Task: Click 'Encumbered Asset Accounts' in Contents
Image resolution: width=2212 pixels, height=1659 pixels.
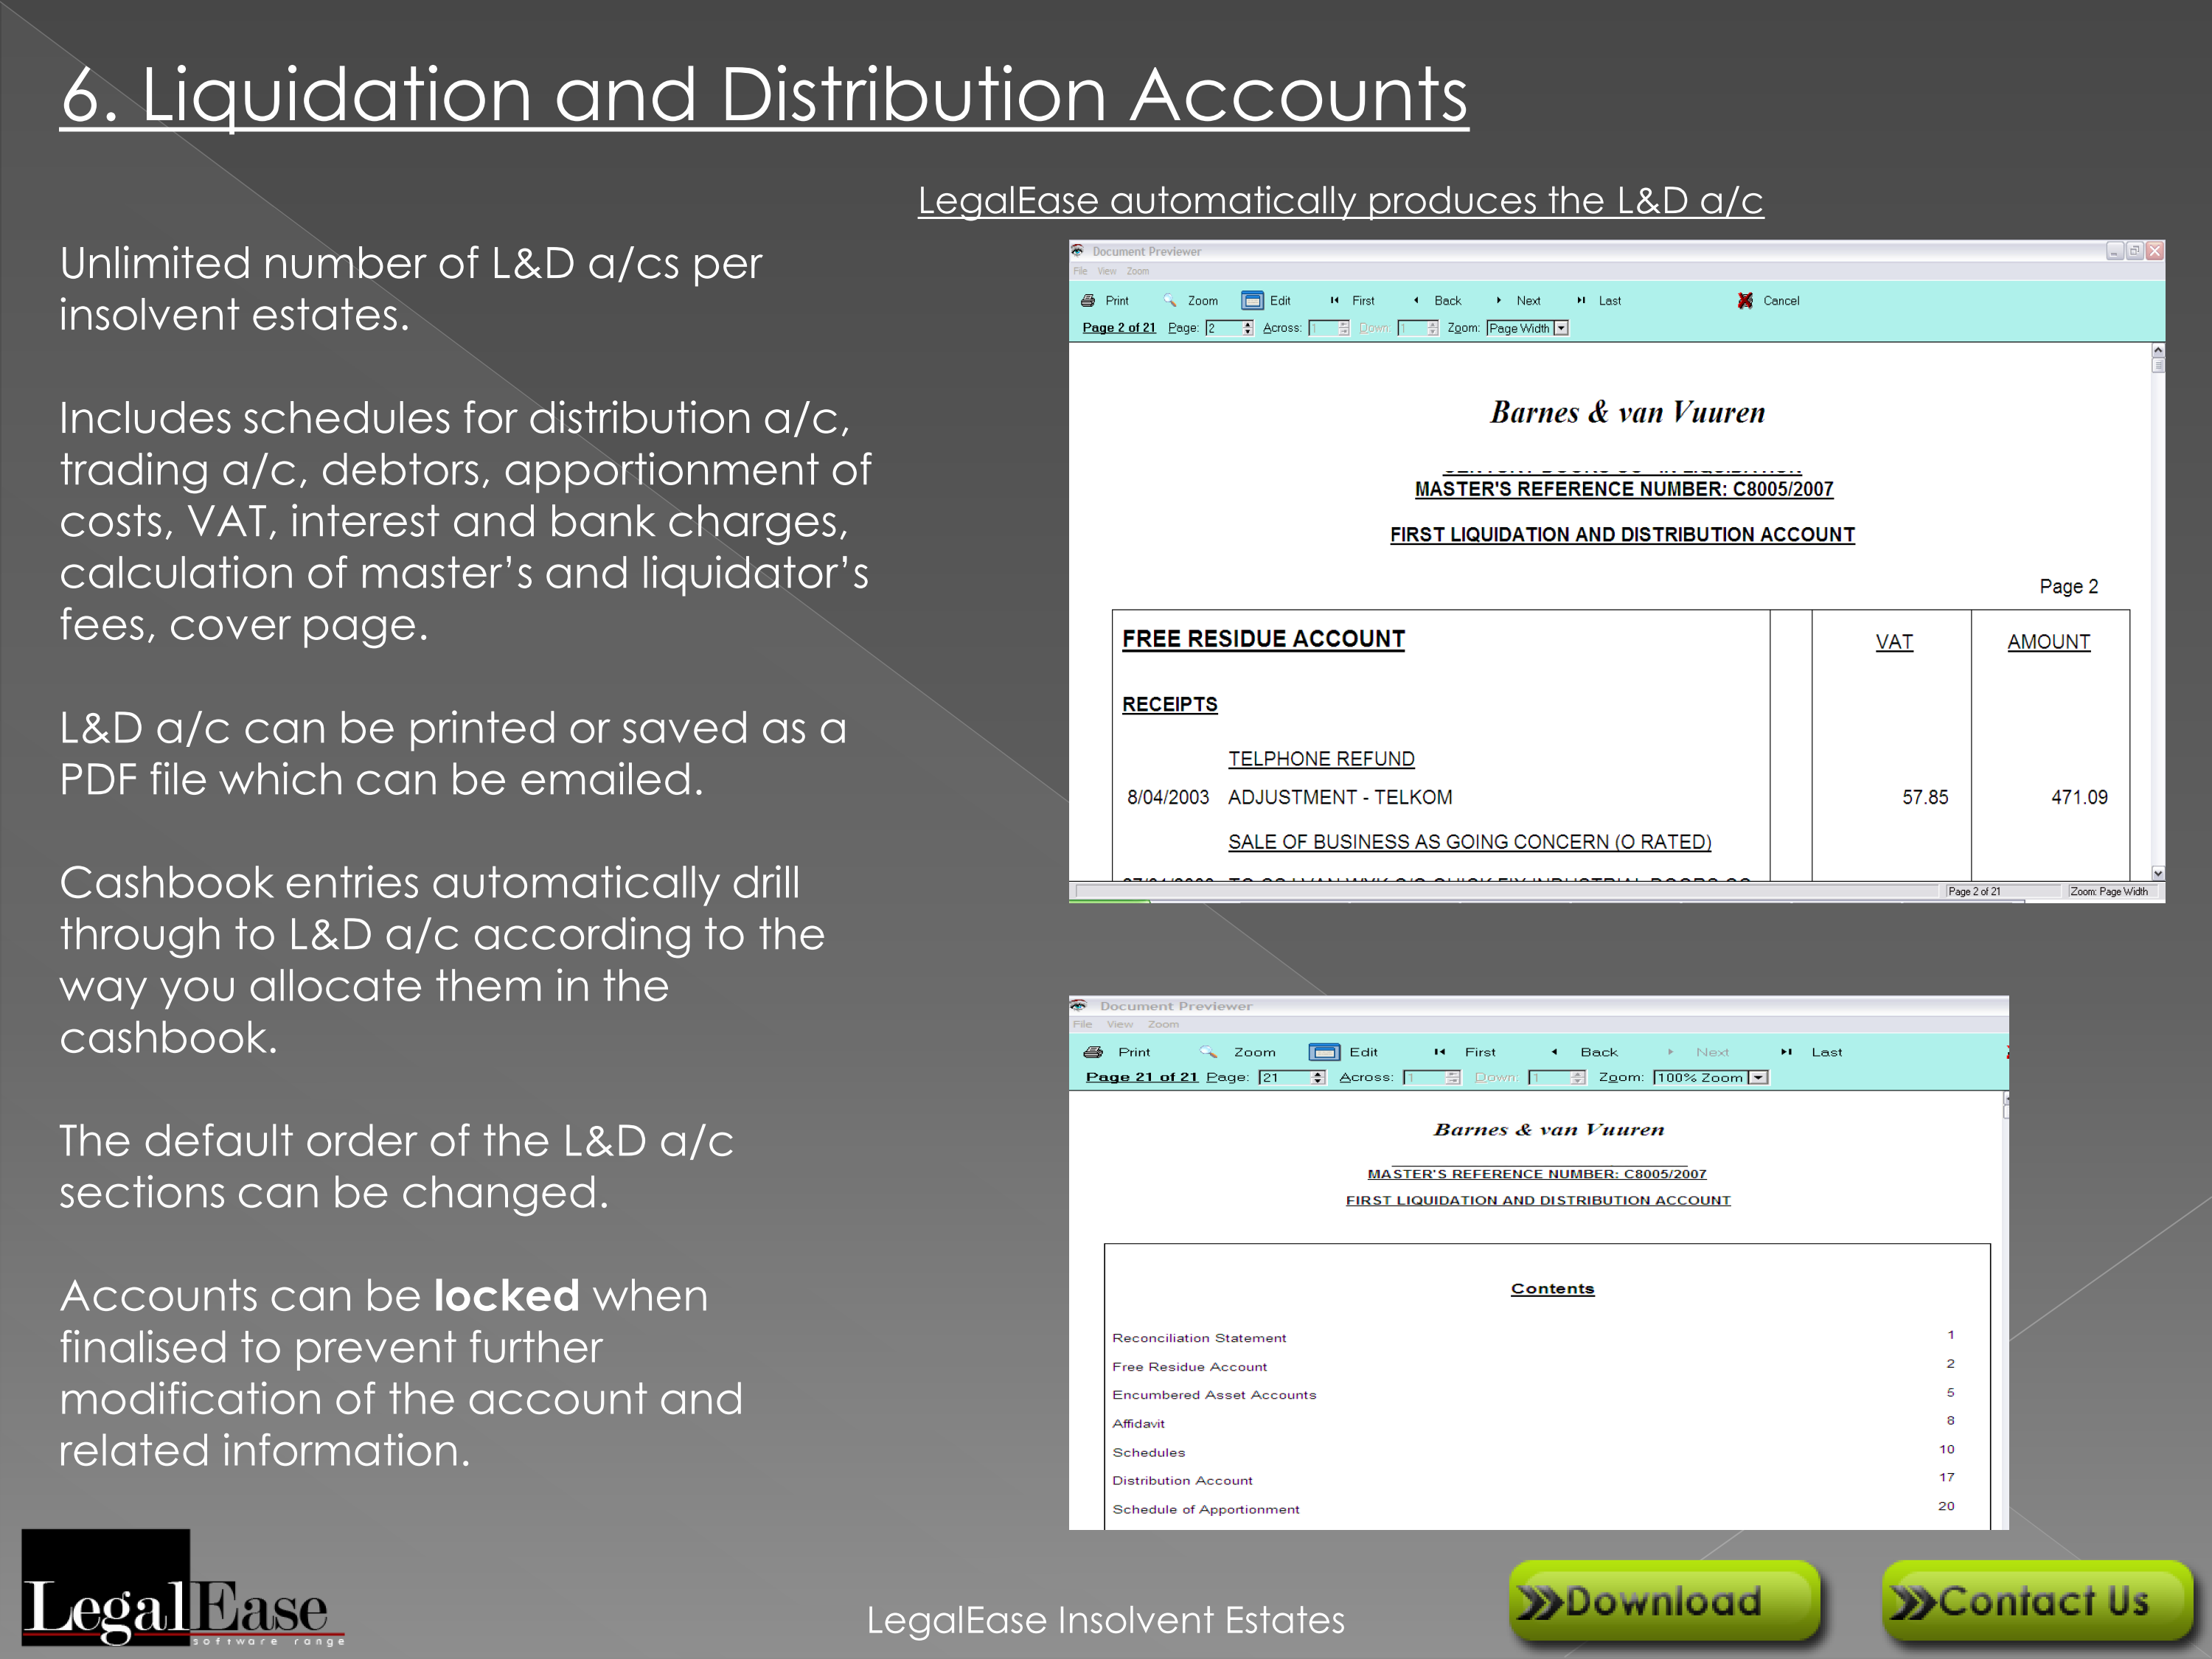Action: [x=1214, y=1395]
